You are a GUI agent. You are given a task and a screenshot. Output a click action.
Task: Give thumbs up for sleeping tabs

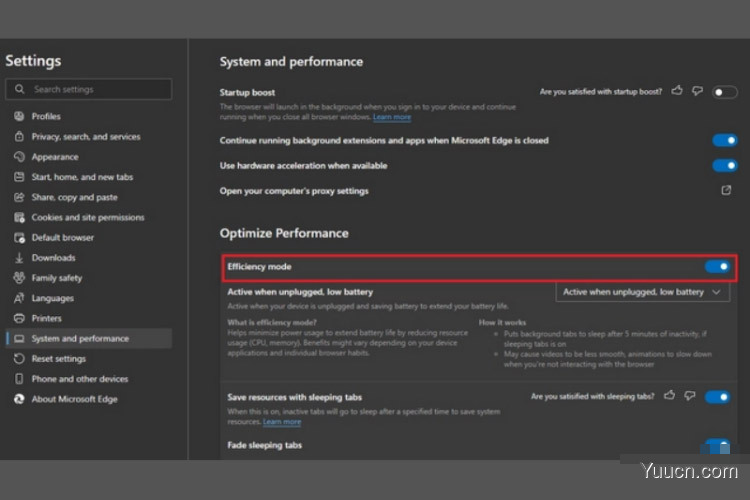point(670,395)
